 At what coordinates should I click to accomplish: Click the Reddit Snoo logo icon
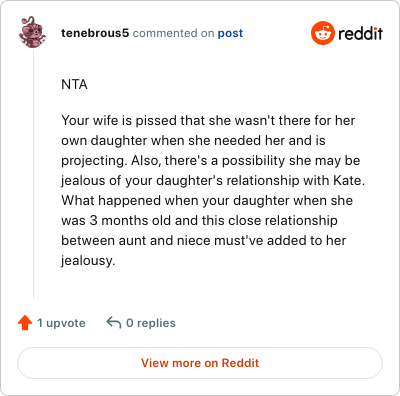[x=323, y=33]
